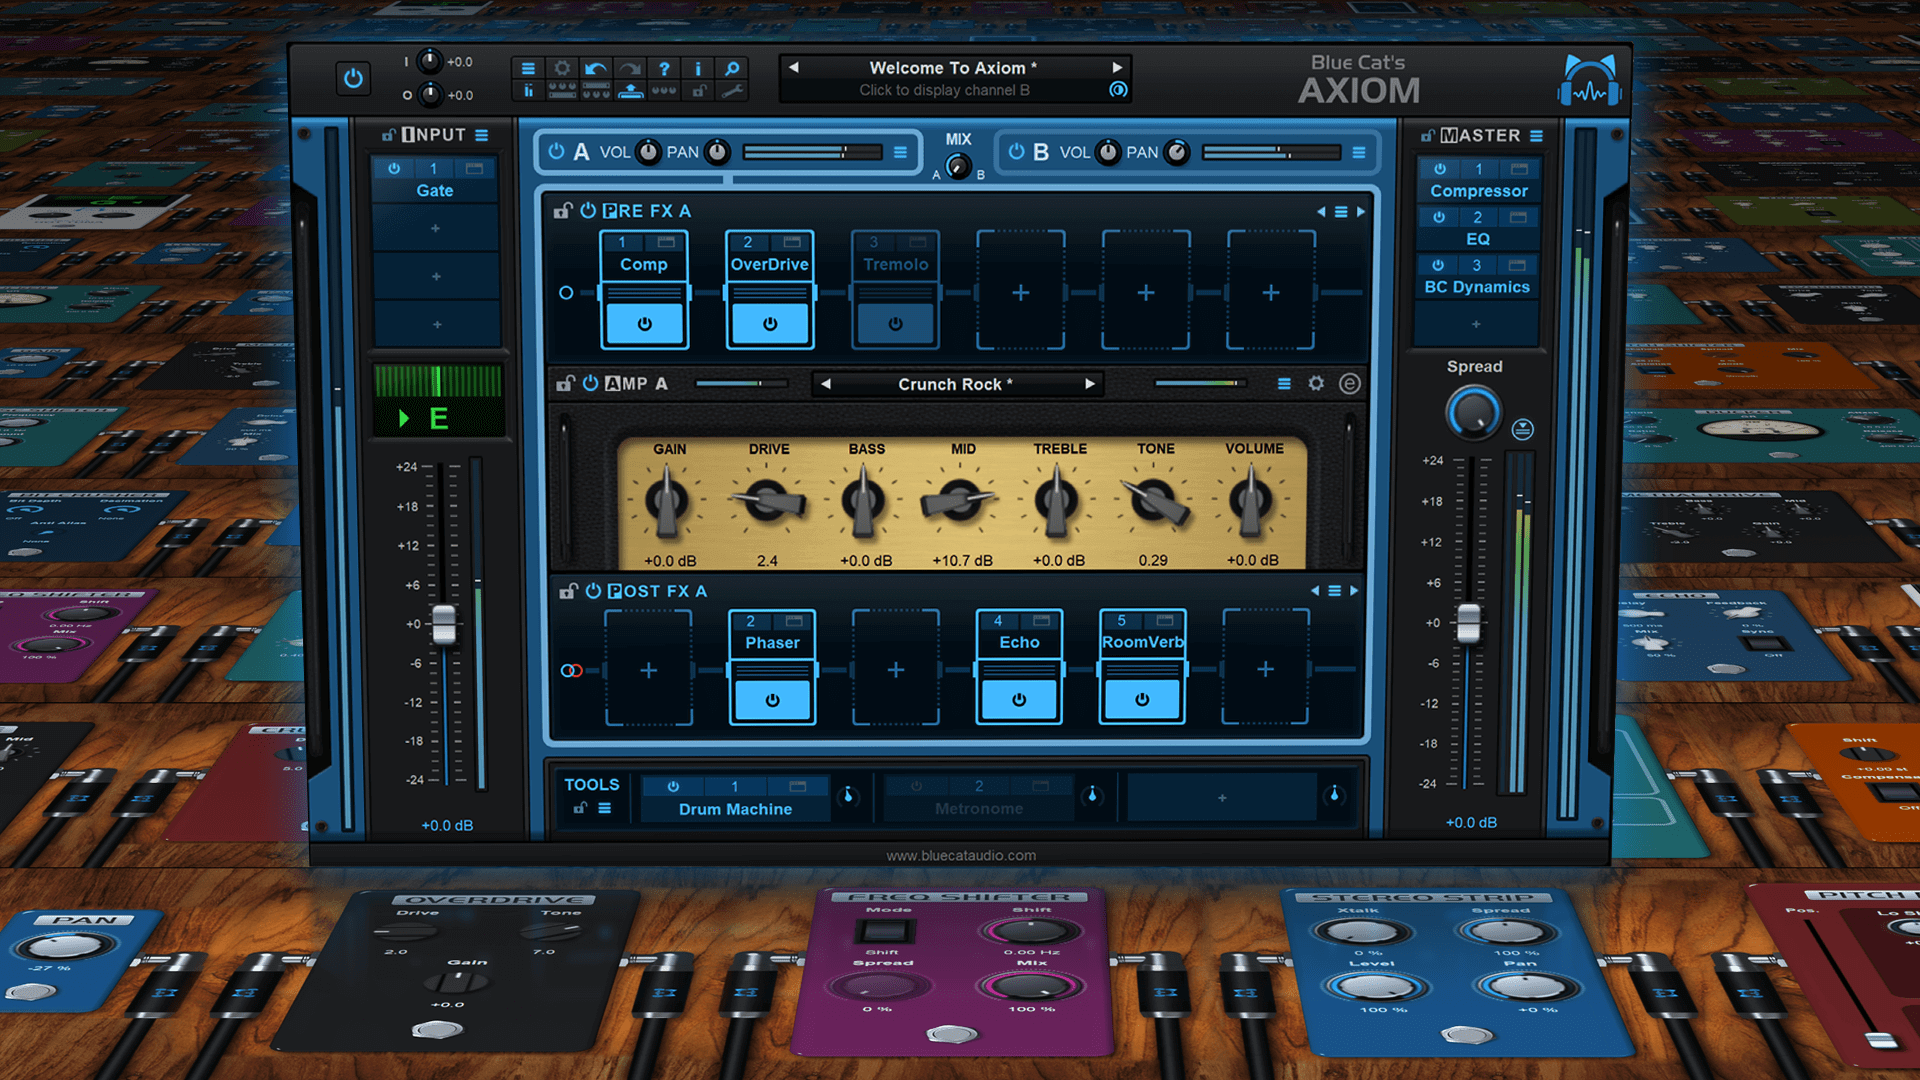Image resolution: width=1920 pixels, height=1080 pixels.
Task: Expand the Master section panel menu
Action: [x=1536, y=137]
